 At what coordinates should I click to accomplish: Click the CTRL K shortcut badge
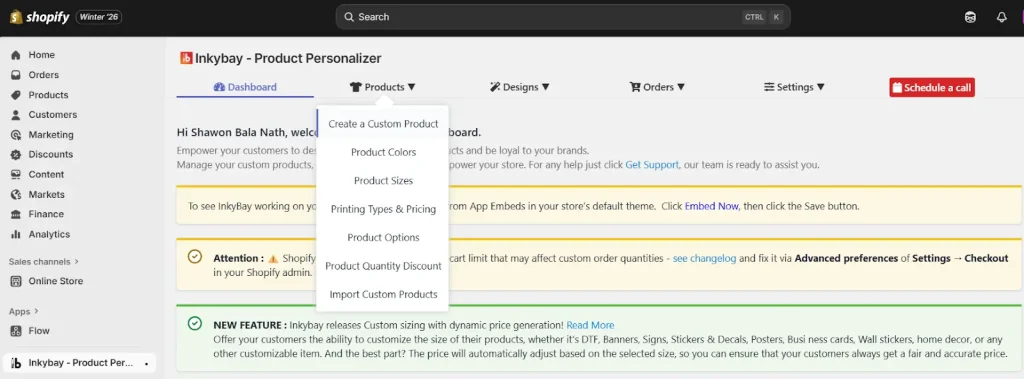click(x=762, y=17)
